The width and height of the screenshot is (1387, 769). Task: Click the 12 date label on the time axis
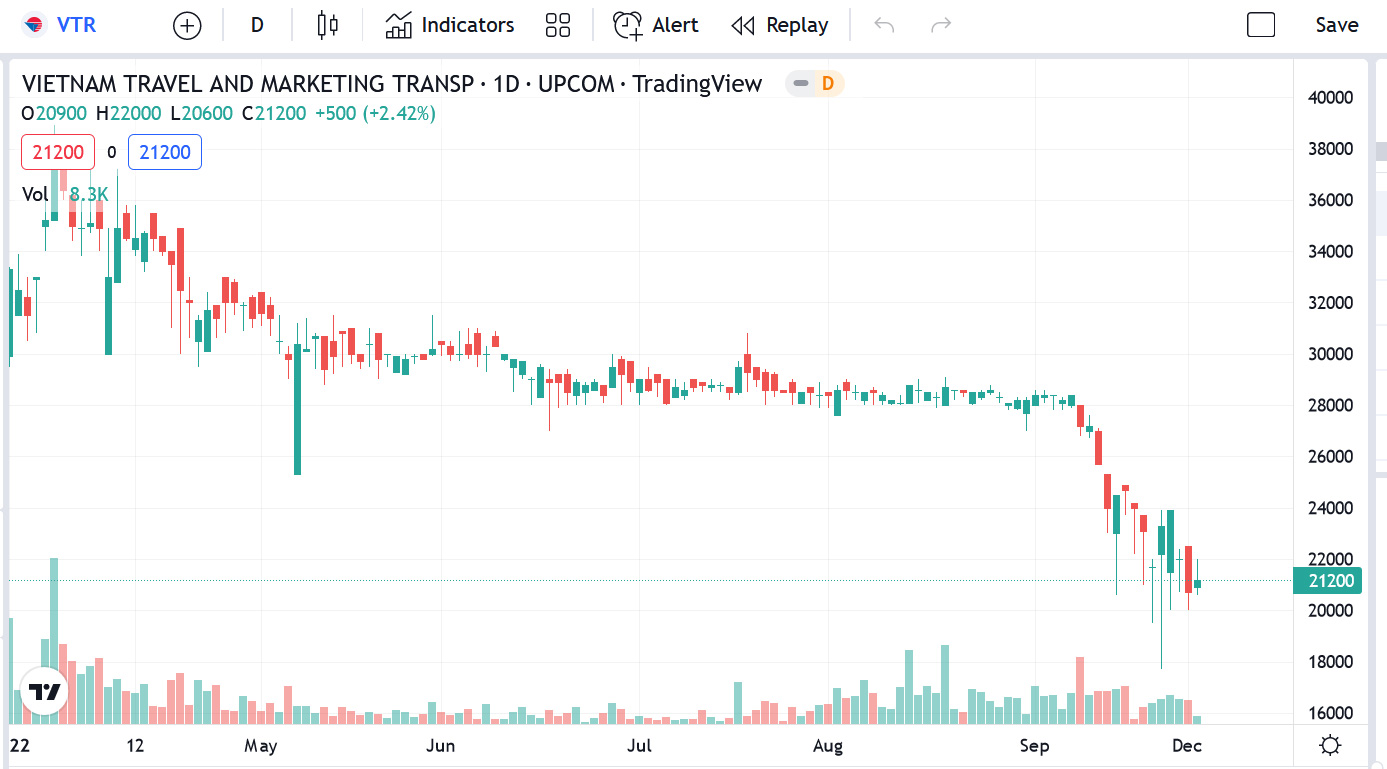(x=136, y=746)
